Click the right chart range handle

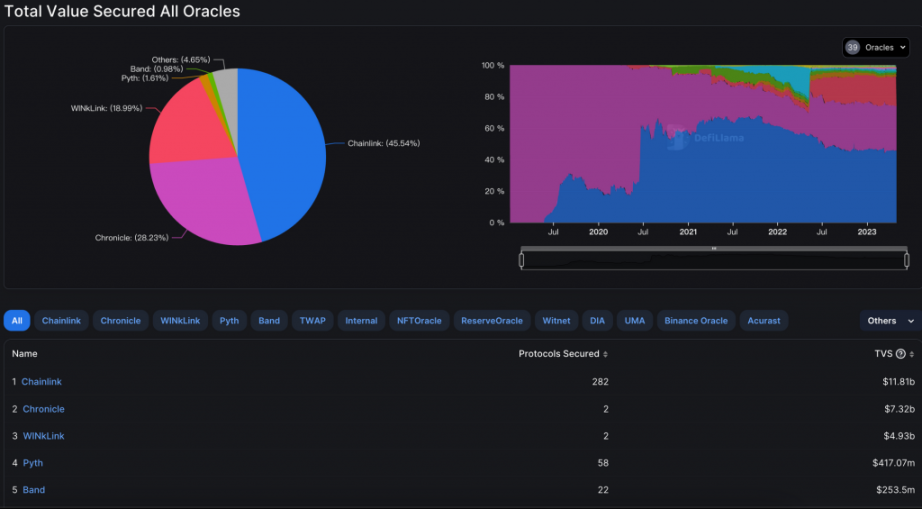click(x=907, y=259)
